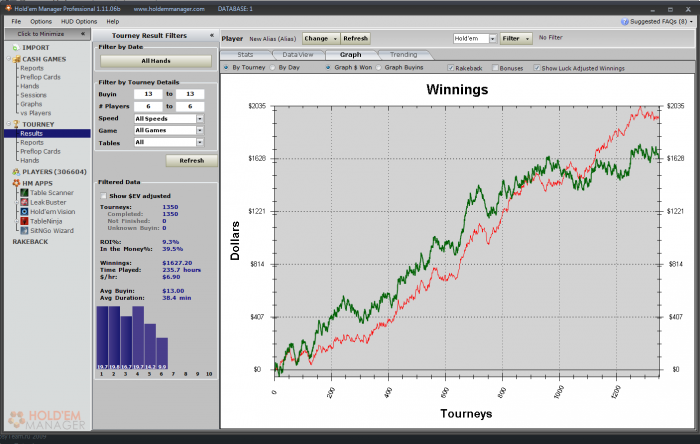Viewport: 700px width, 444px height.
Task: Open the HUD Options menu
Action: point(79,21)
